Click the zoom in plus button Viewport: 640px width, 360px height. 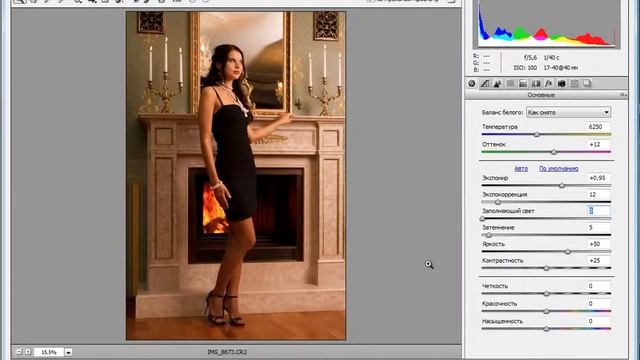pyautogui.click(x=28, y=351)
